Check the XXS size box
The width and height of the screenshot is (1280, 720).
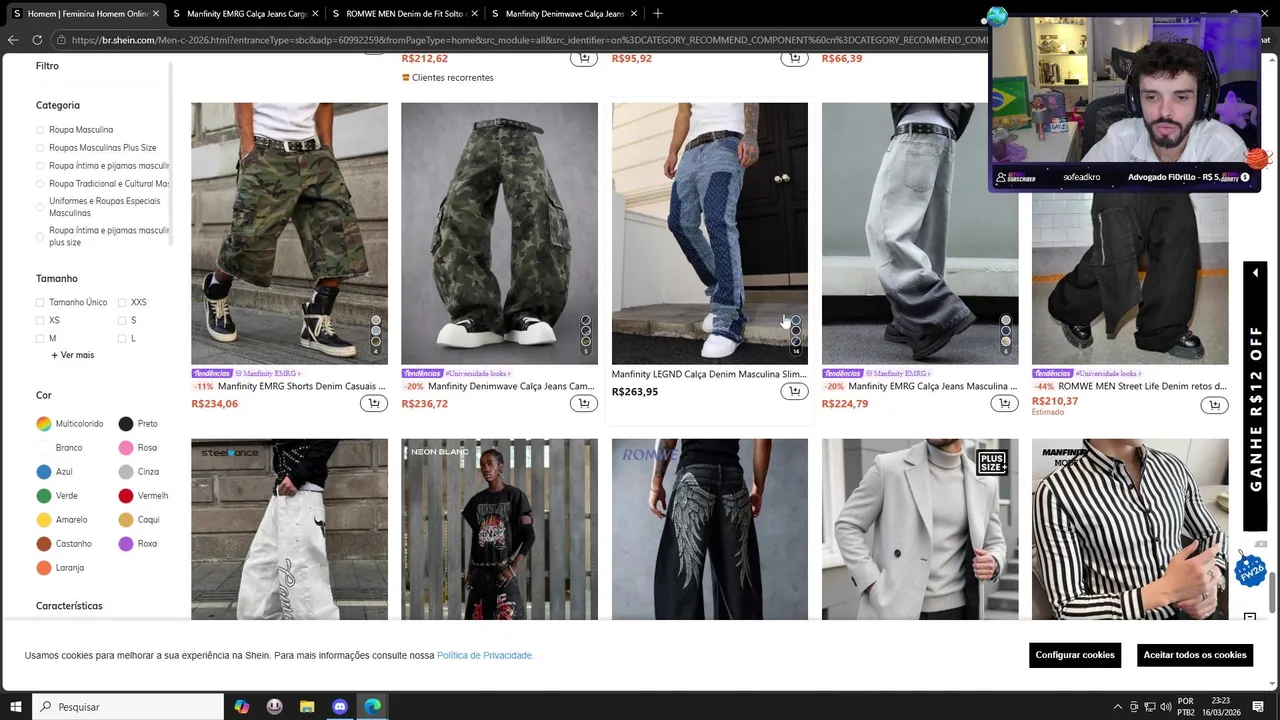121,302
